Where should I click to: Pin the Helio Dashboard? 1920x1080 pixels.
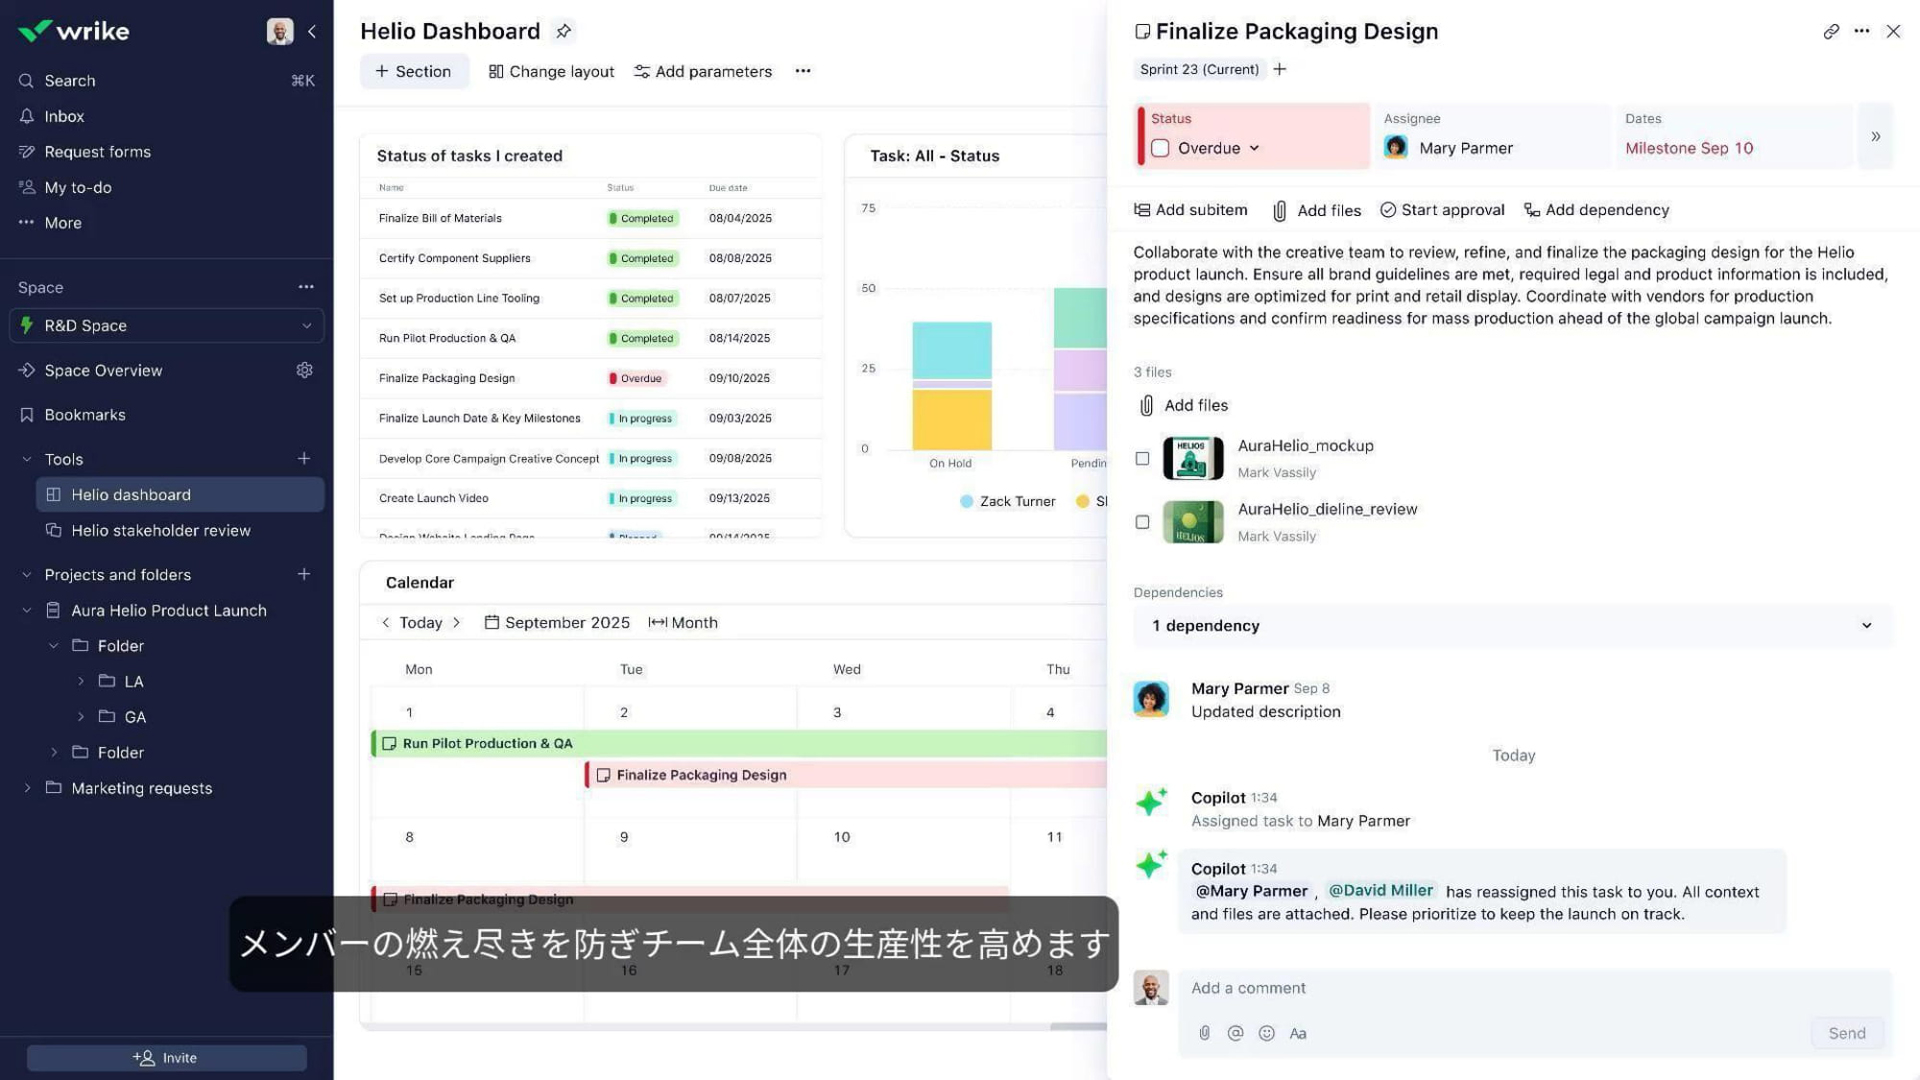point(564,31)
